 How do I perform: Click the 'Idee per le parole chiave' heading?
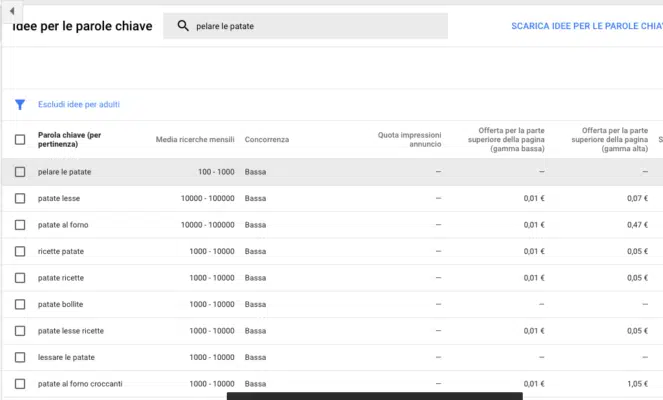point(82,26)
